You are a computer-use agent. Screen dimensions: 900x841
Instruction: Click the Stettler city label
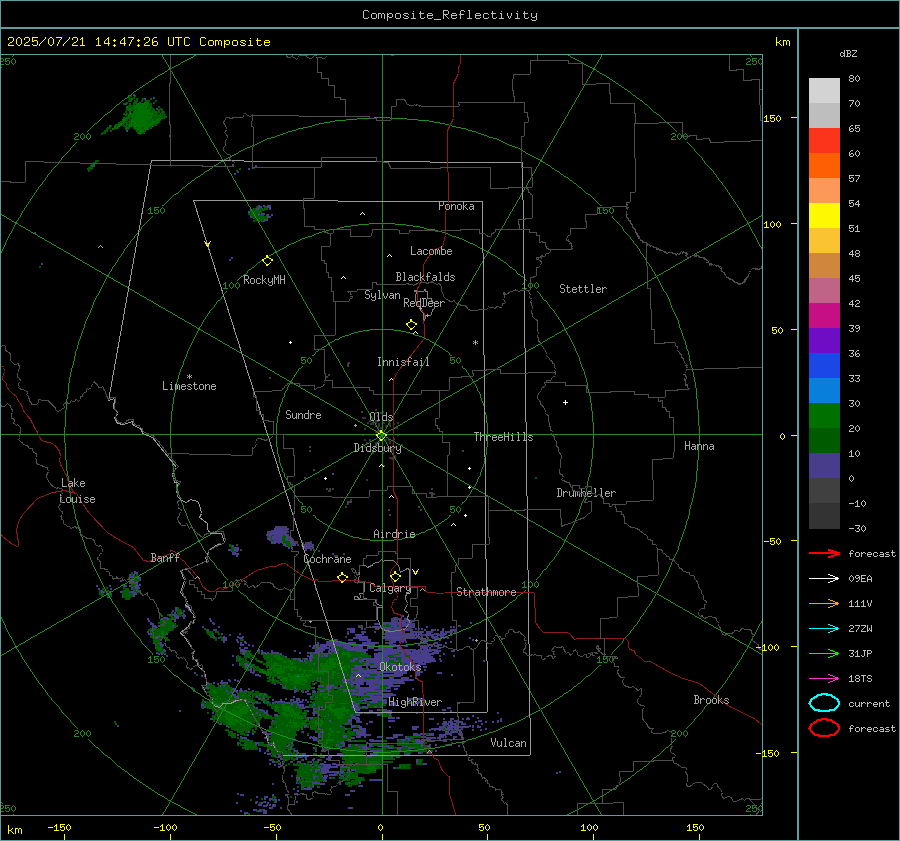point(583,289)
